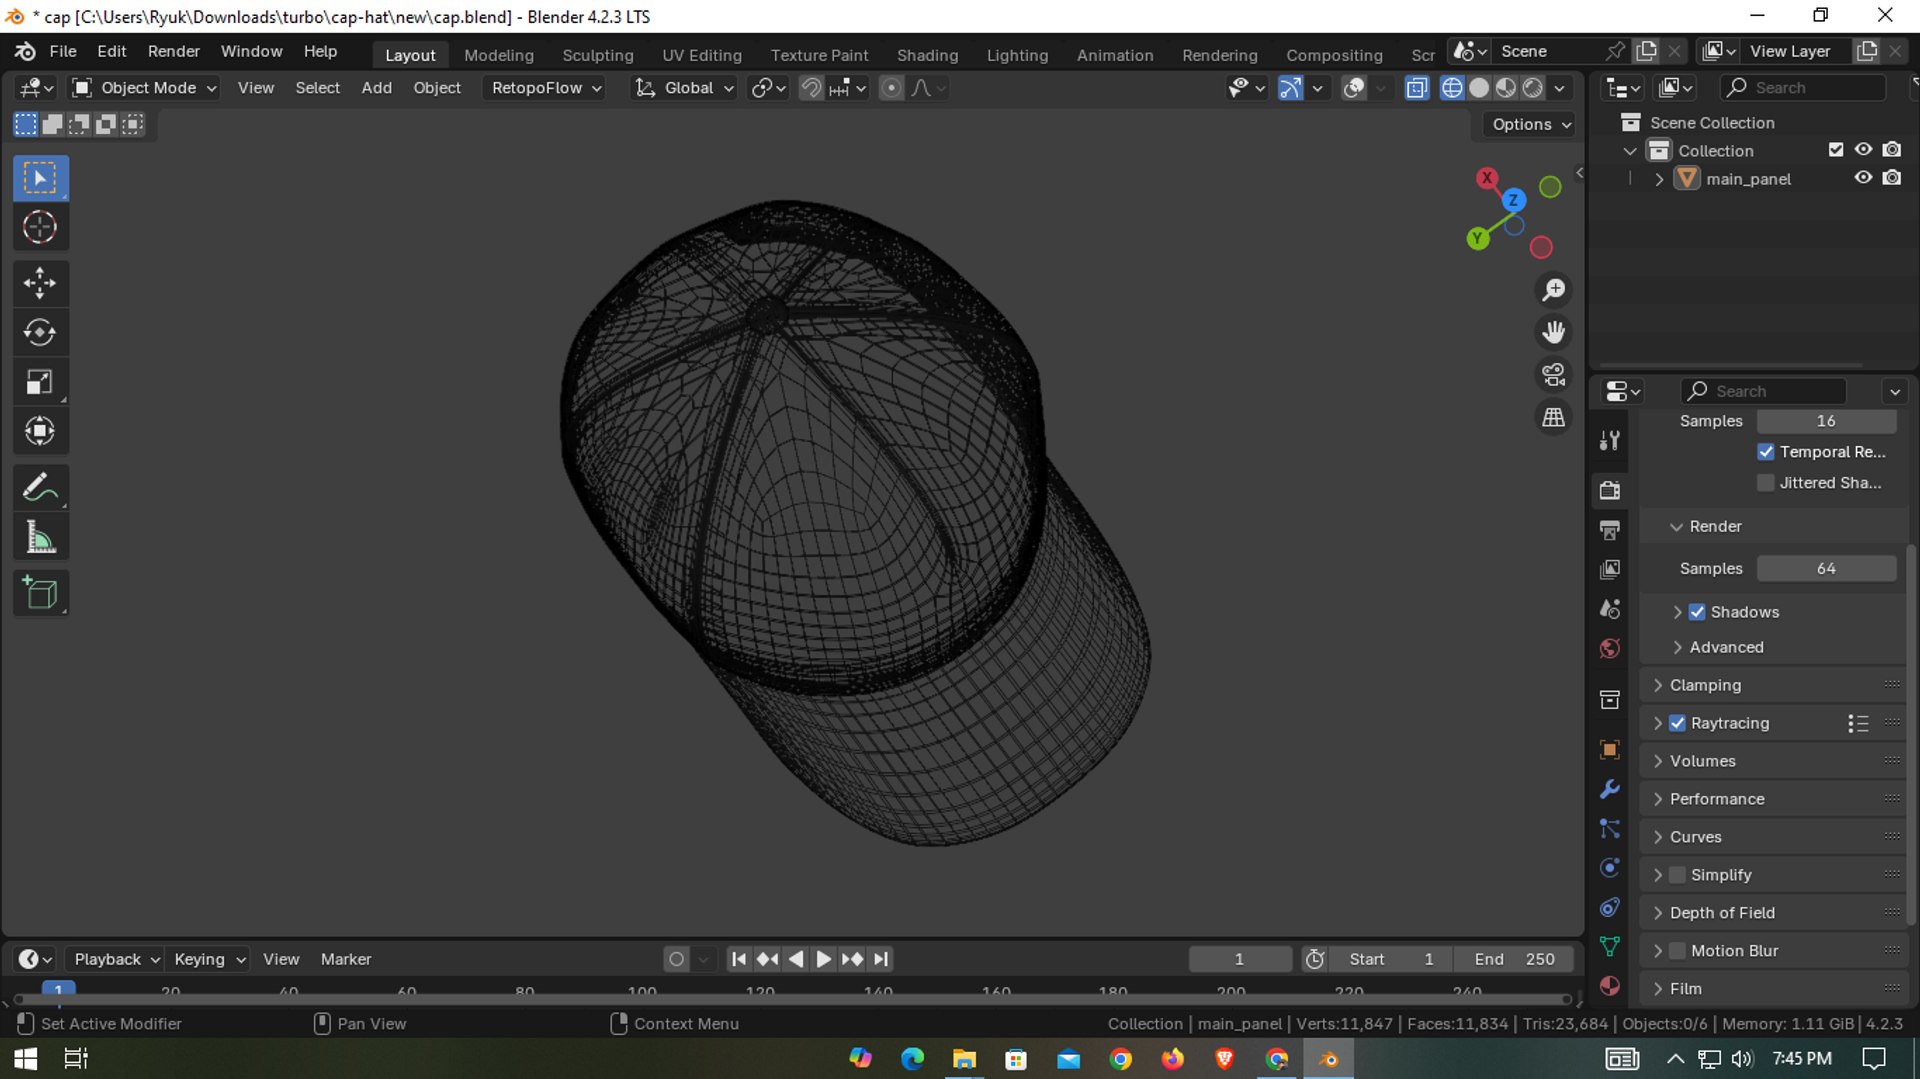Switch perspective/orthographic grid icon

[x=1553, y=417]
